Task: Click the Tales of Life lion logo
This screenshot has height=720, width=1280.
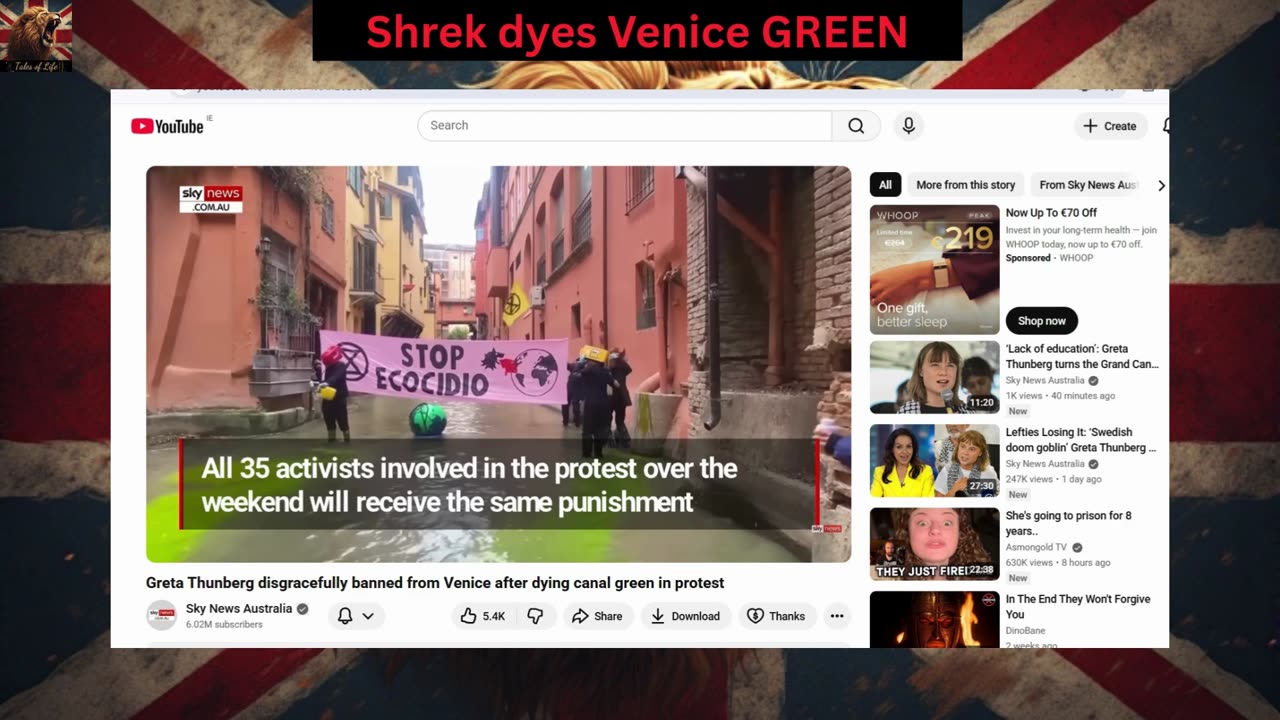Action: tap(37, 37)
